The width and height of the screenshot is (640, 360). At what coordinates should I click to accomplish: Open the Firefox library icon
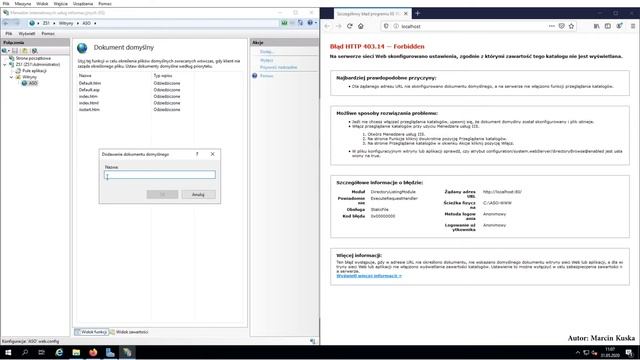coord(597,26)
